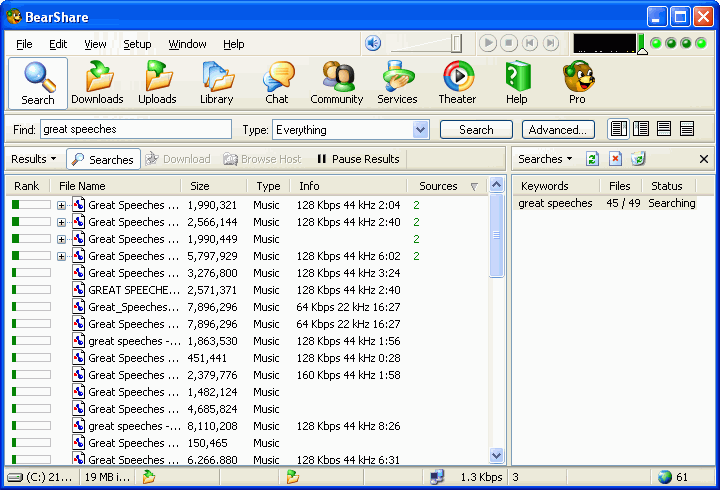Open the File menu
Viewport: 720px width, 490px height.
tap(24, 44)
